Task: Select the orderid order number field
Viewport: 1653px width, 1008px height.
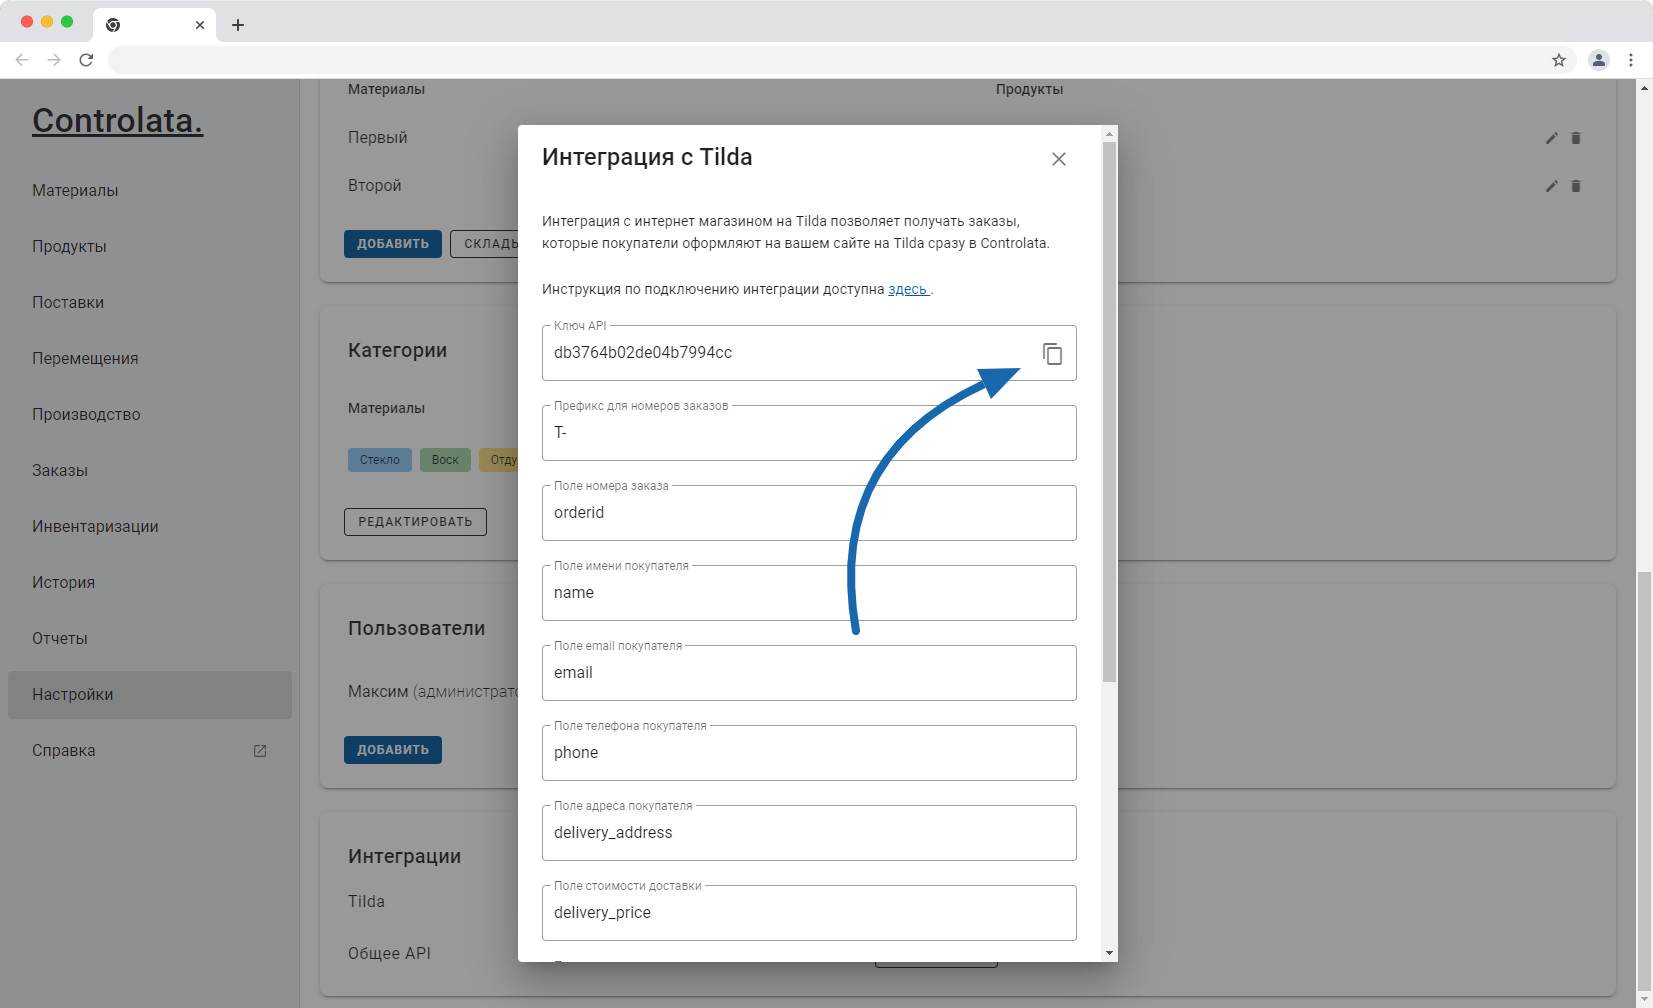Action: [809, 513]
